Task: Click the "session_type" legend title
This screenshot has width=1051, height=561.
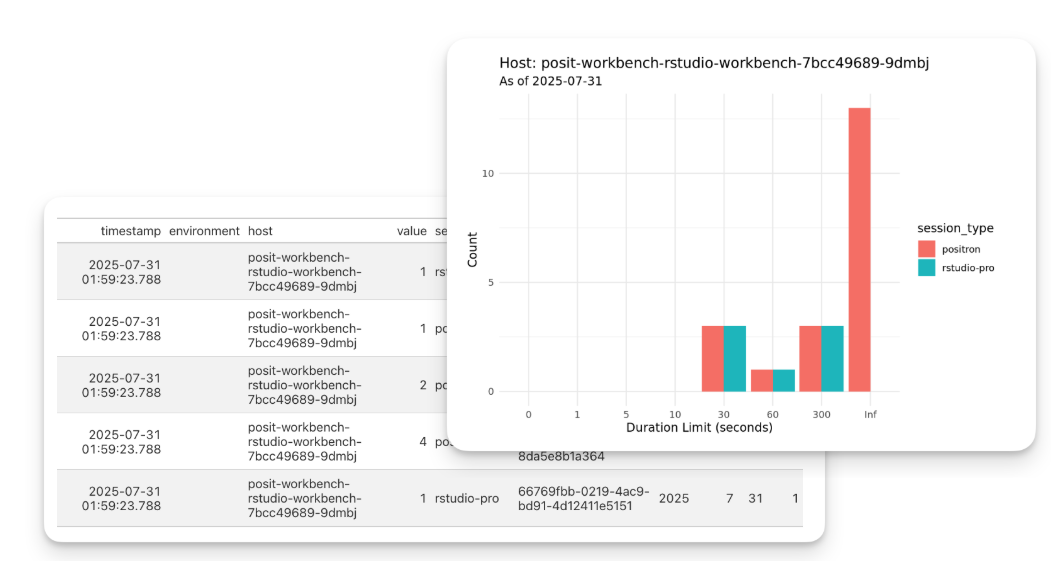Action: 955,229
